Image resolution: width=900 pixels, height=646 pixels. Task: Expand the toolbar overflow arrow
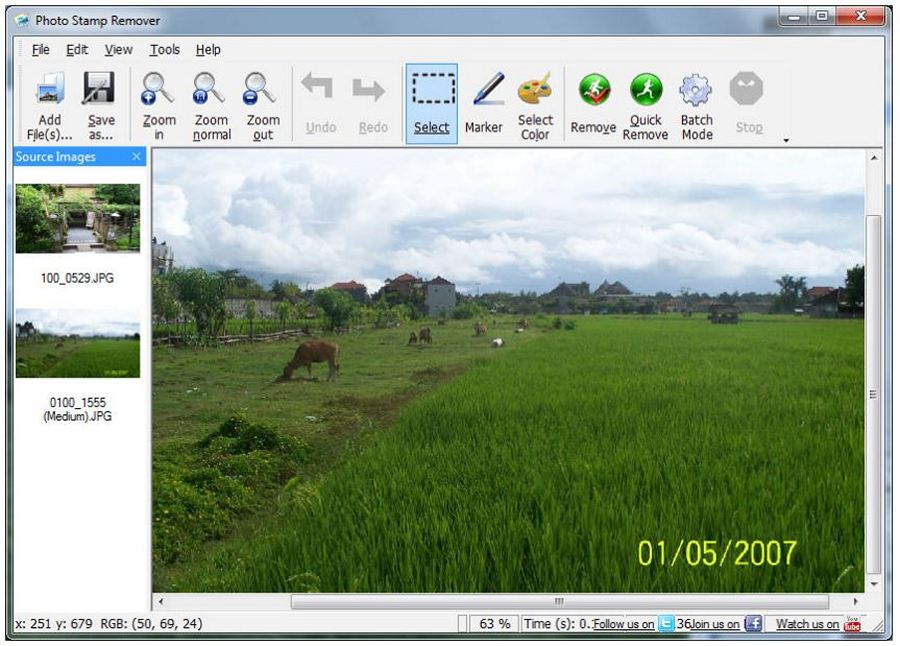786,140
